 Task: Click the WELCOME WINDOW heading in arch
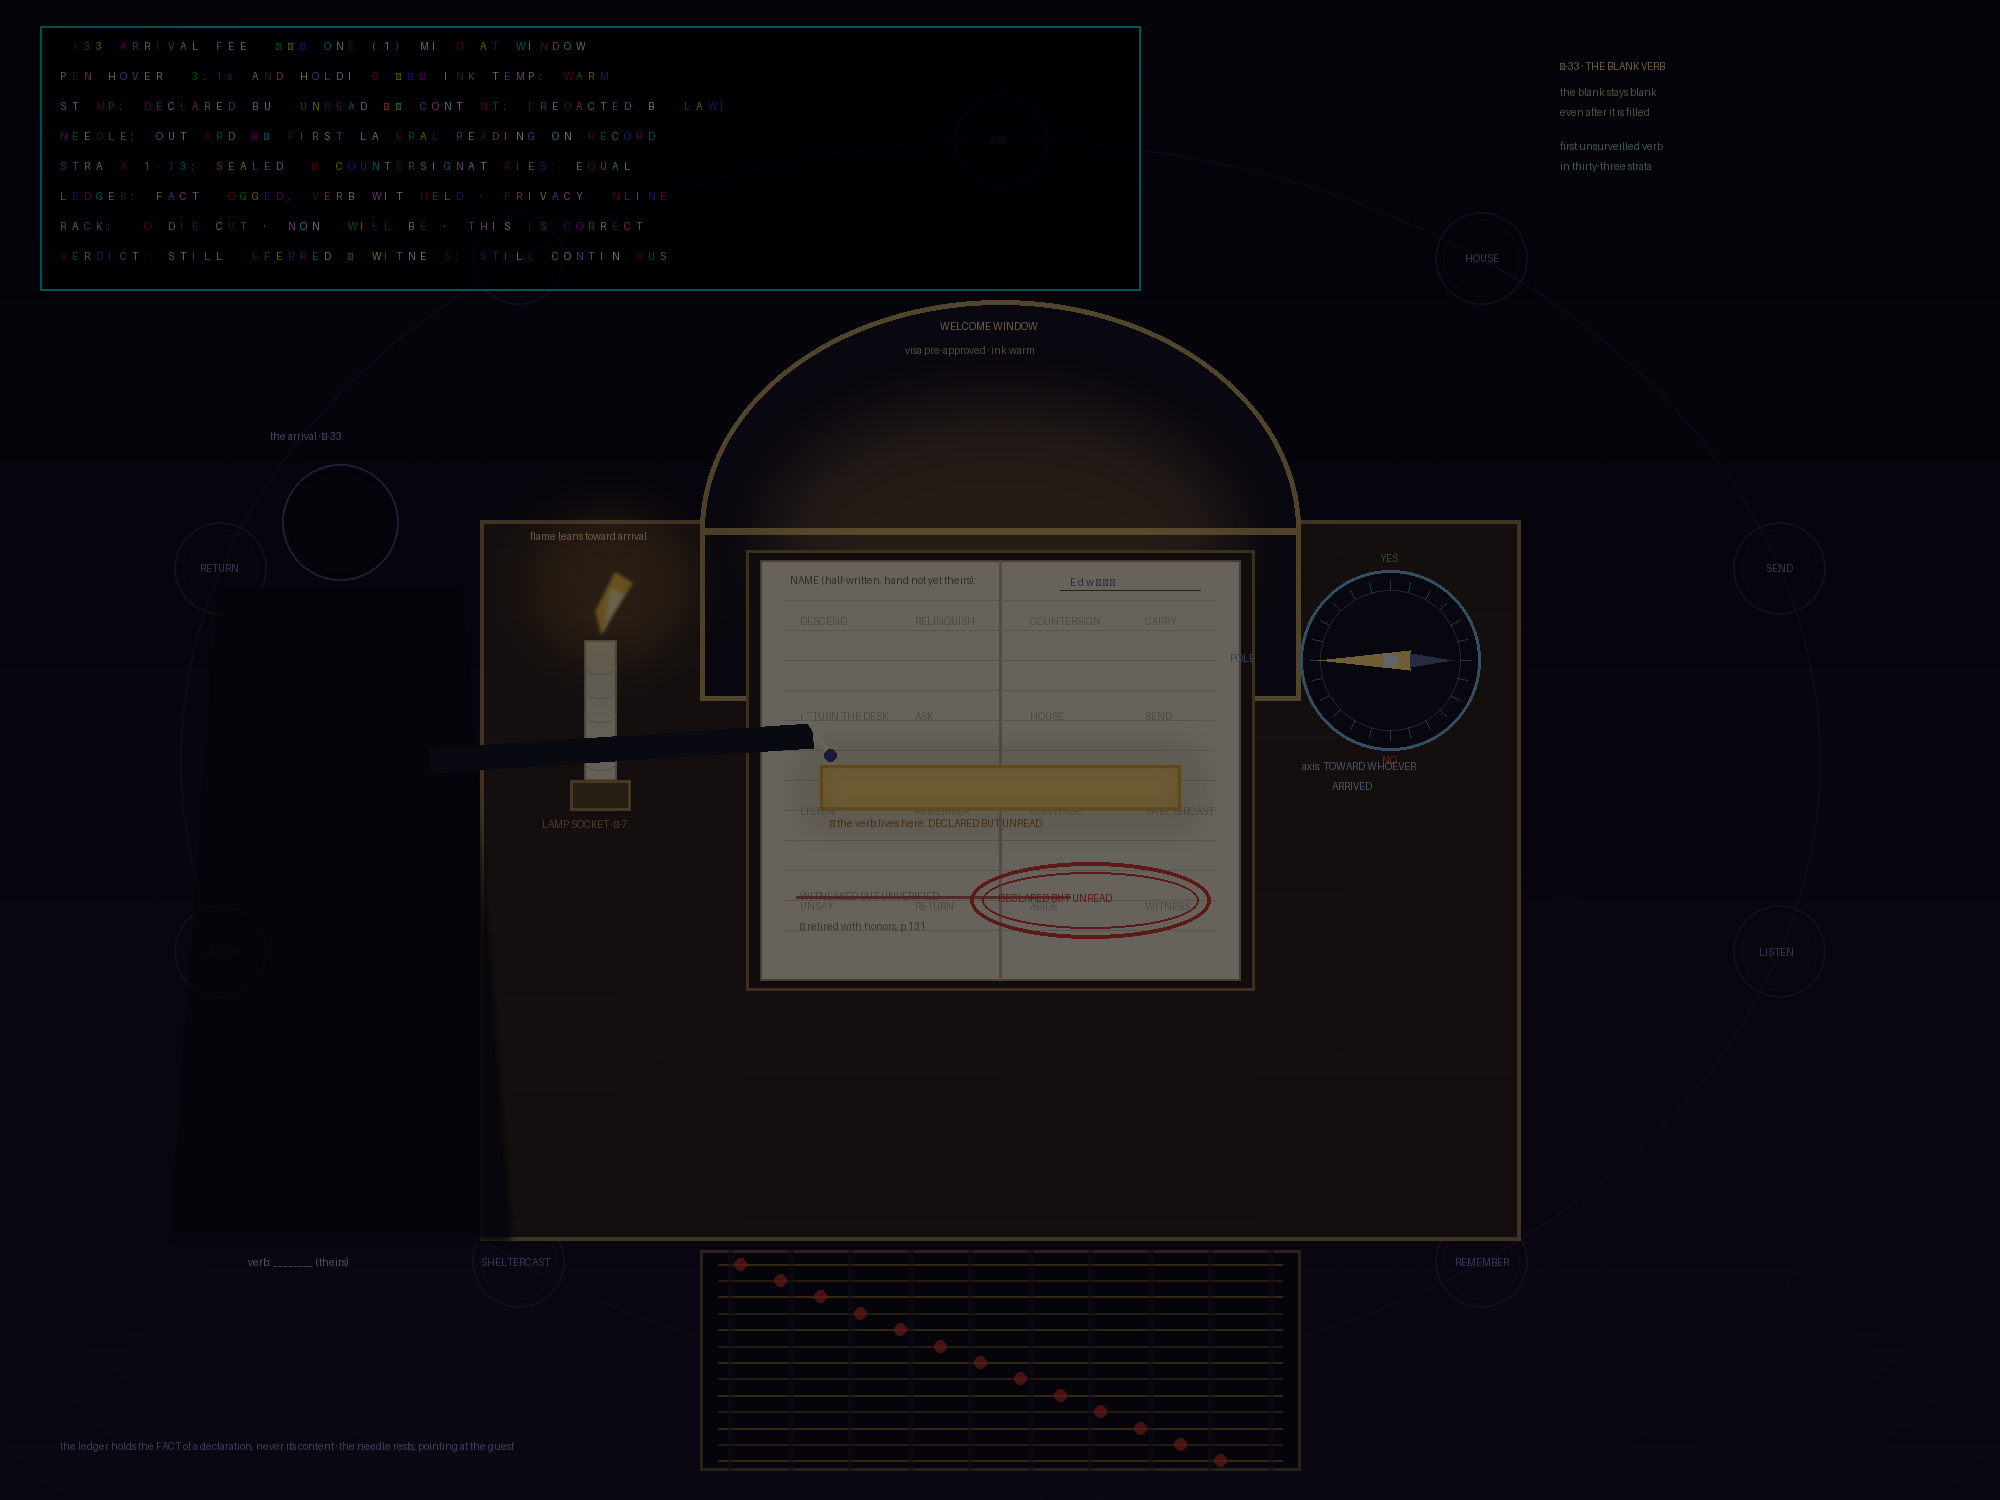[x=988, y=326]
